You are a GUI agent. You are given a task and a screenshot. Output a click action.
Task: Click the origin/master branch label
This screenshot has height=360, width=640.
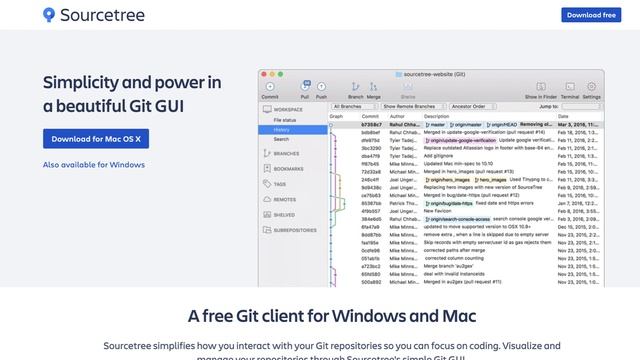465,124
